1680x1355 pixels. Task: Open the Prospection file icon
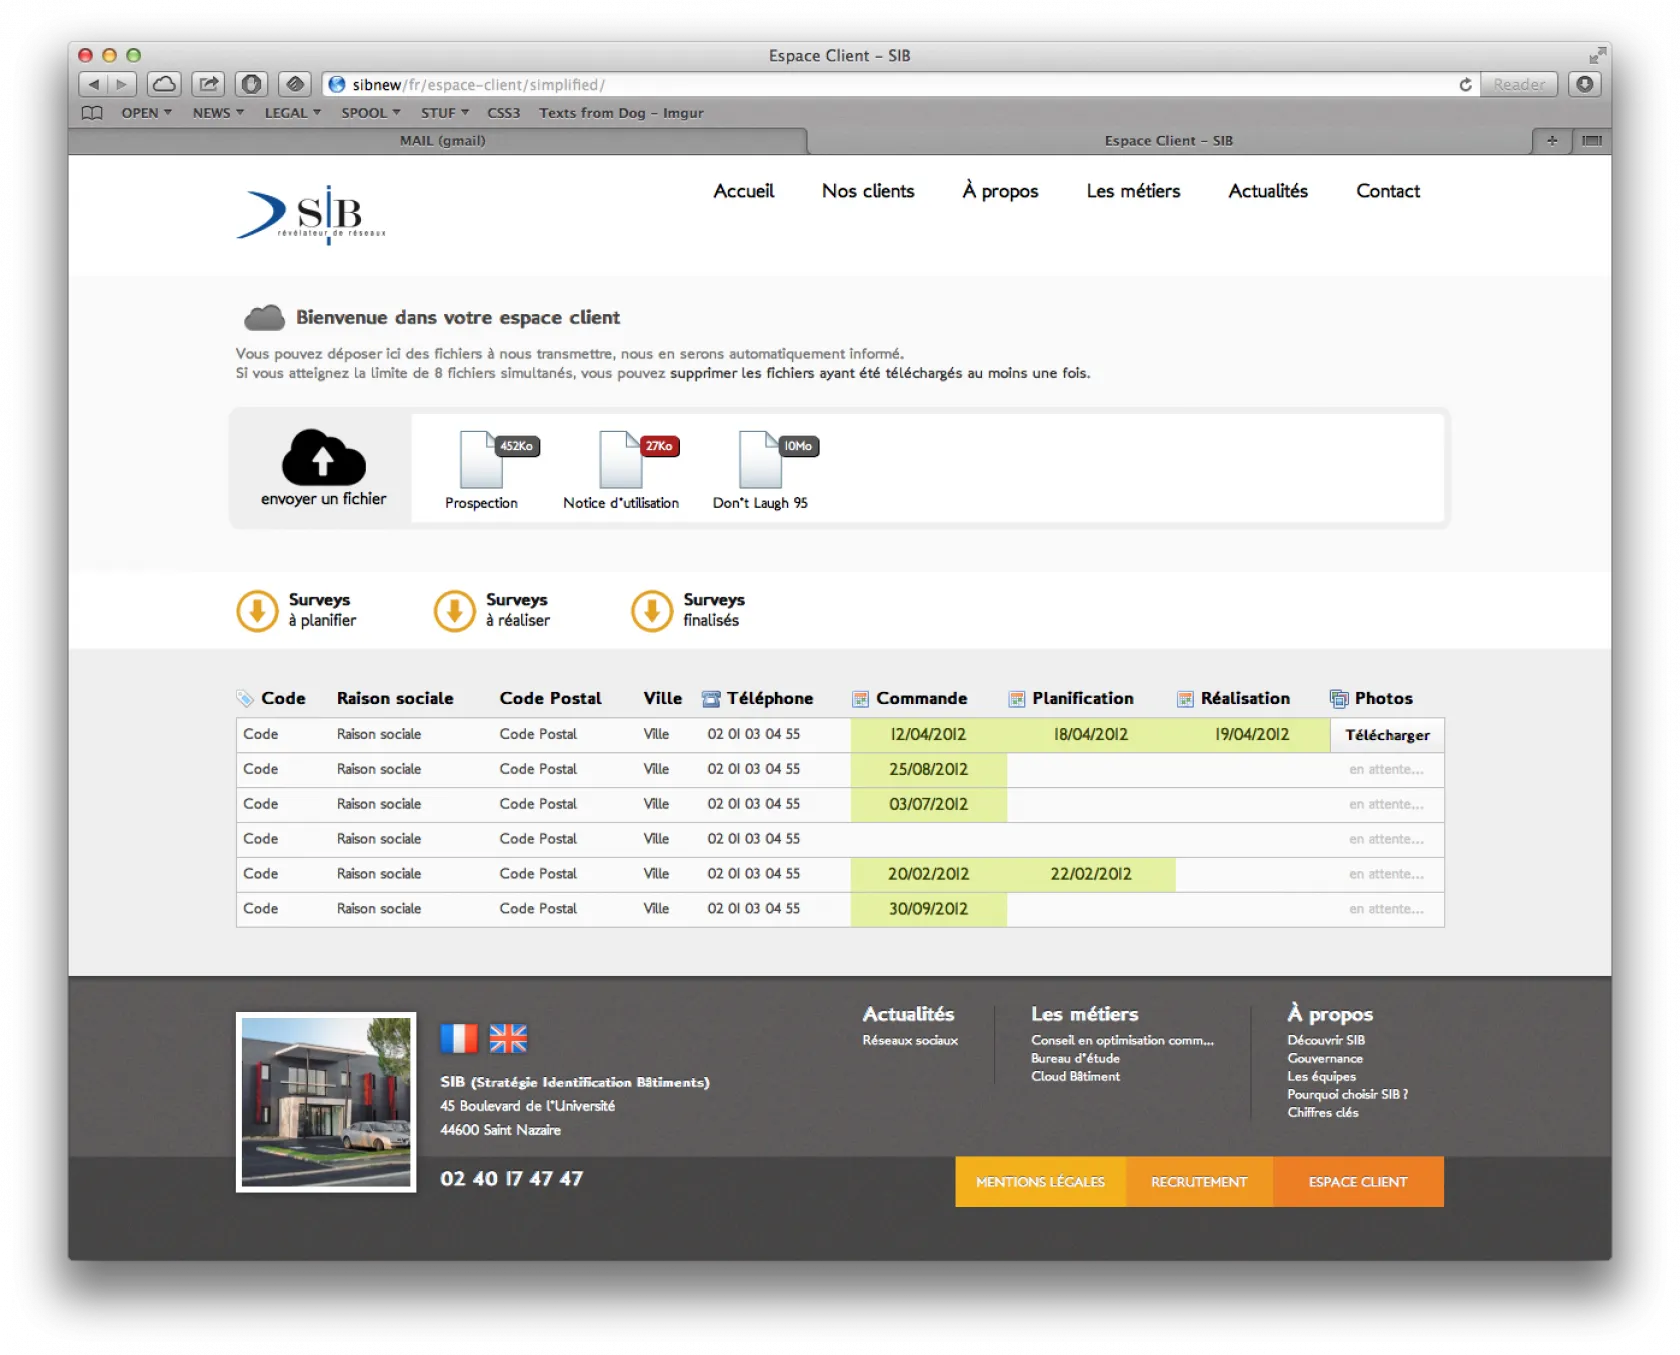(482, 460)
